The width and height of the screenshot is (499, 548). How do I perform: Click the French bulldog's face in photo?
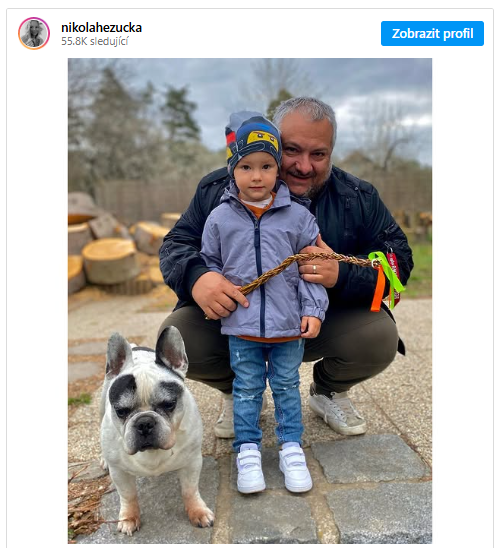[x=147, y=414]
